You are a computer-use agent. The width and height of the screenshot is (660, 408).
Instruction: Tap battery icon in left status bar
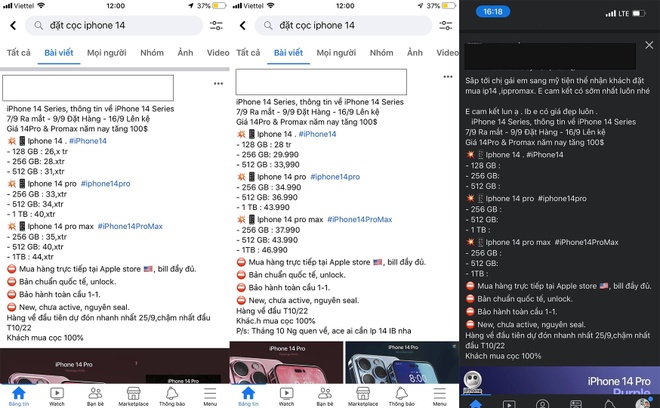click(x=219, y=5)
